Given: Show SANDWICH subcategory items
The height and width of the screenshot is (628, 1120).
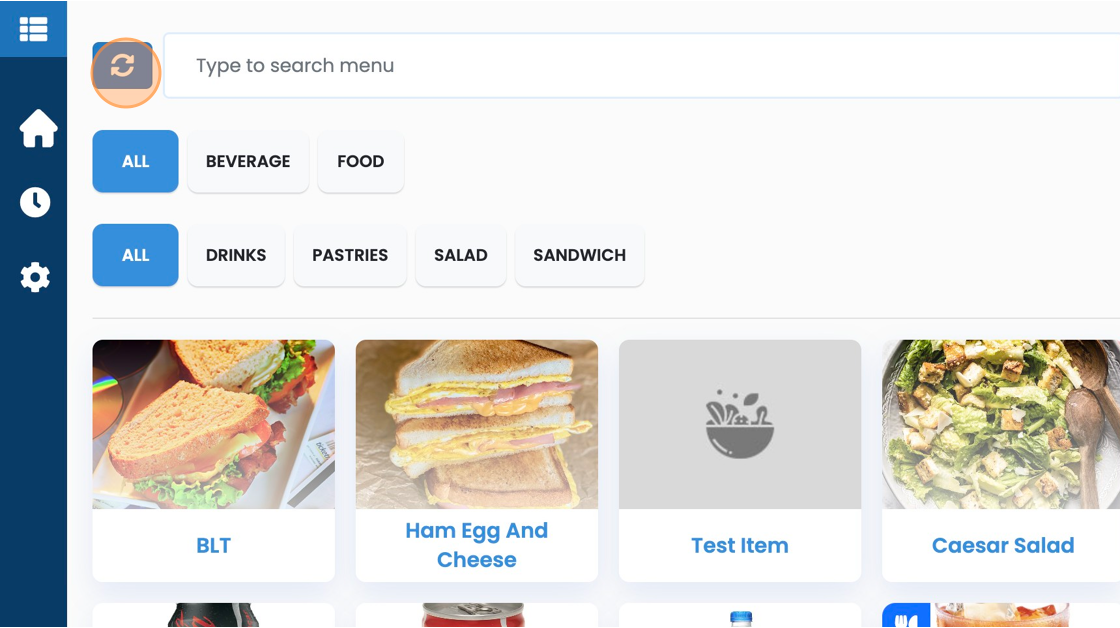Looking at the screenshot, I should (x=579, y=255).
